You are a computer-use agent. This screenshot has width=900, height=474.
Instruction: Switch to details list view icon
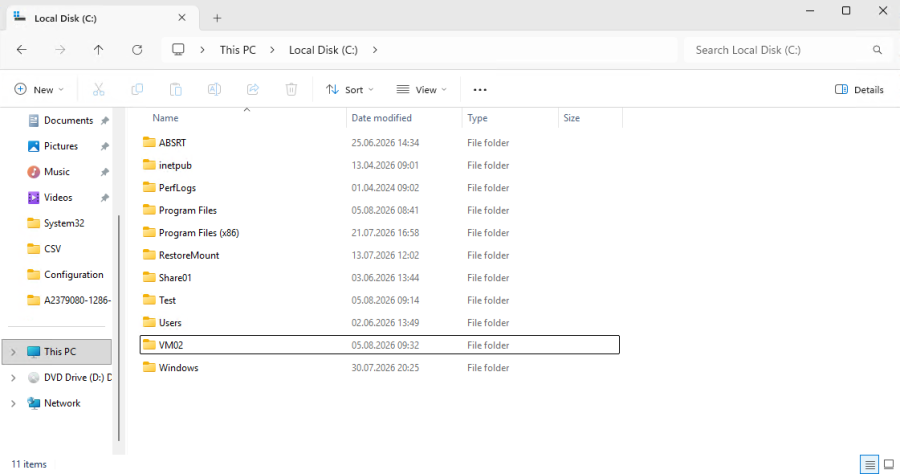(870, 464)
